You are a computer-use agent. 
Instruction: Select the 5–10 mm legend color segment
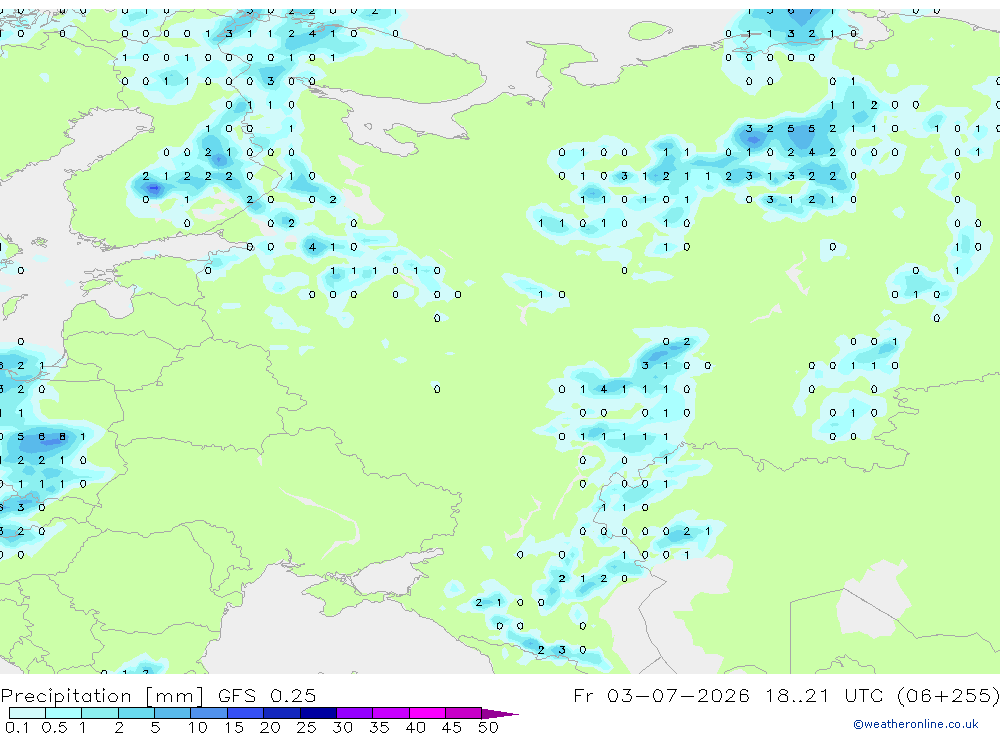172,713
